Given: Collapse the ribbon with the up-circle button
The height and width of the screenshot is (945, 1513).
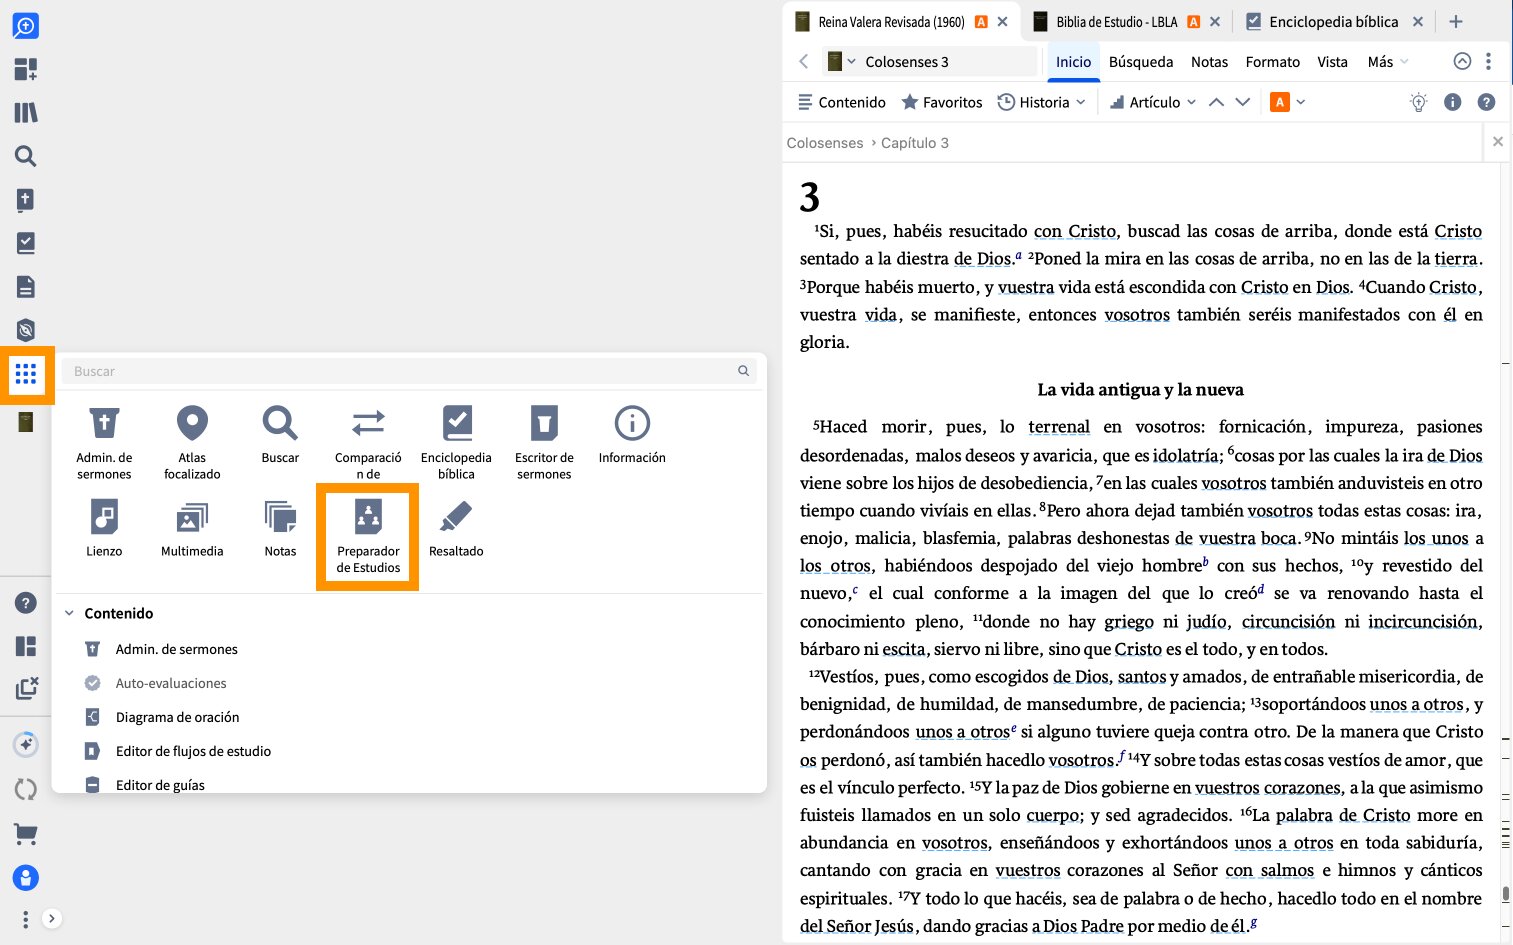Looking at the screenshot, I should (1462, 62).
